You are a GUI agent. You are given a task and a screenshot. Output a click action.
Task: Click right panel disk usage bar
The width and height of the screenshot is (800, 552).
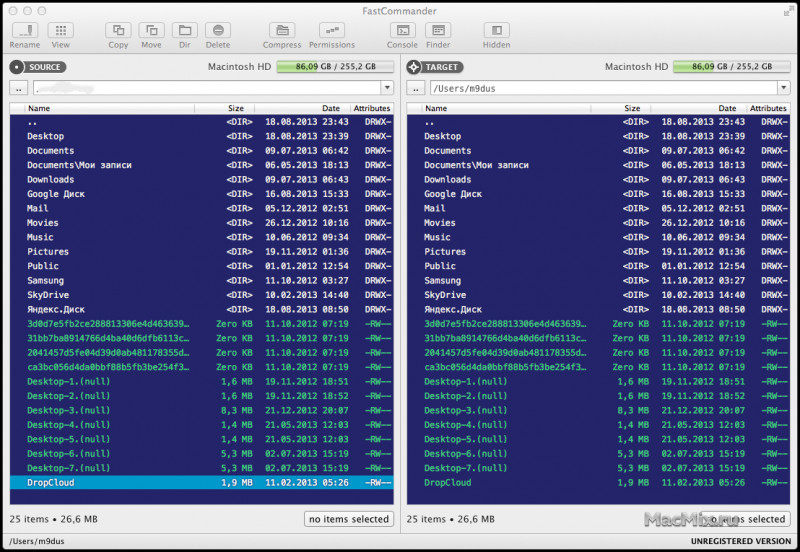click(x=732, y=67)
